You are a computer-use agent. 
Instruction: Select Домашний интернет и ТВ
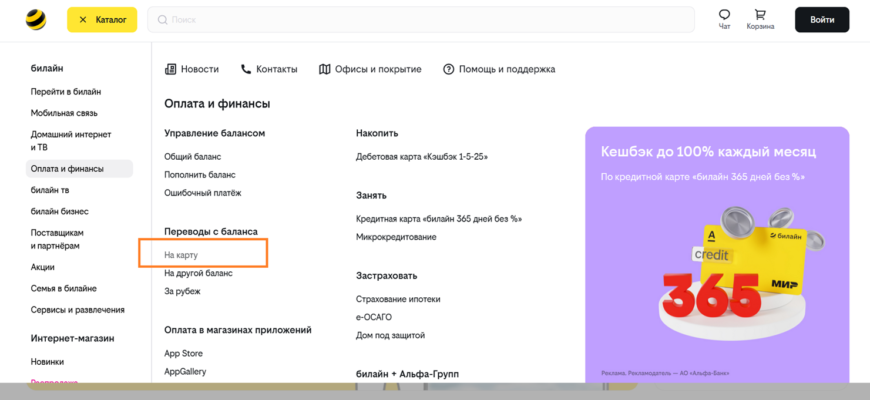pos(71,141)
